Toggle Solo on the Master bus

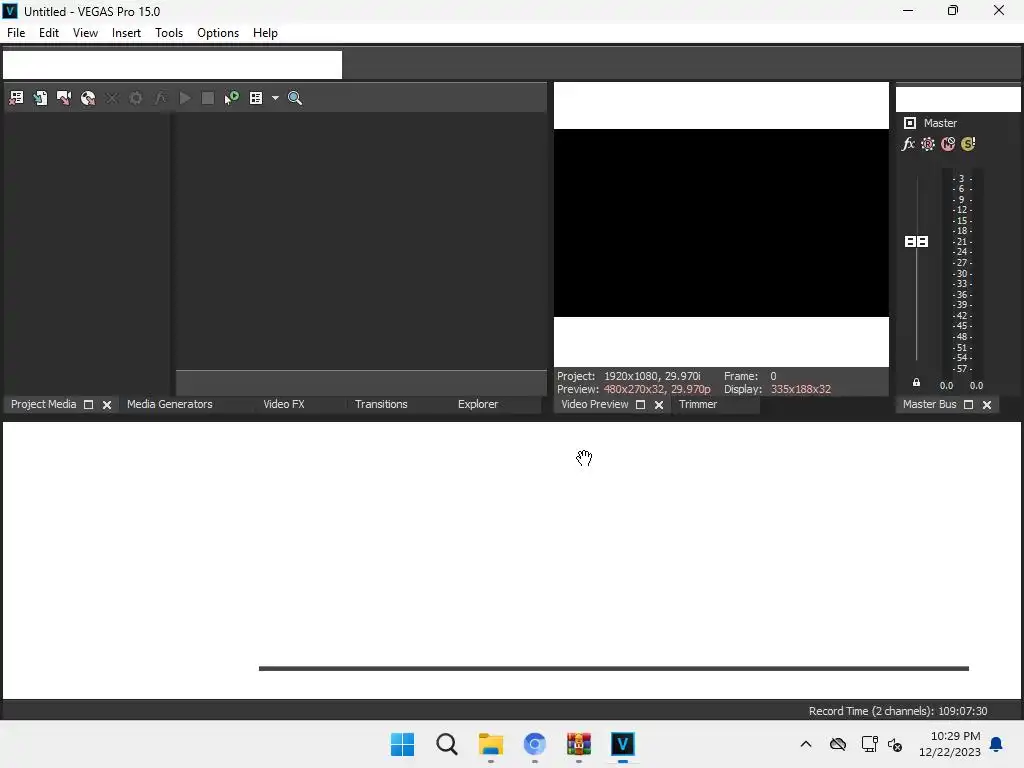coord(968,144)
